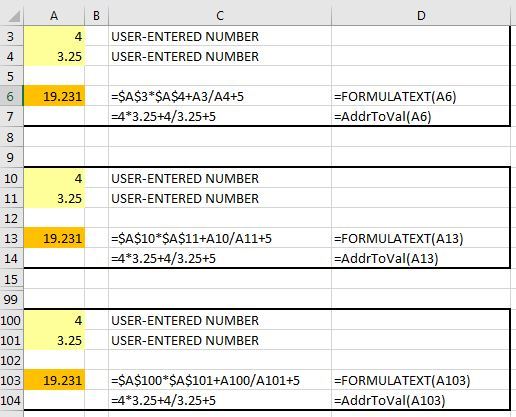The image size is (516, 417).
Task: Click cell C10 USER-ENTERED NUMBER
Action: pyautogui.click(x=220, y=178)
